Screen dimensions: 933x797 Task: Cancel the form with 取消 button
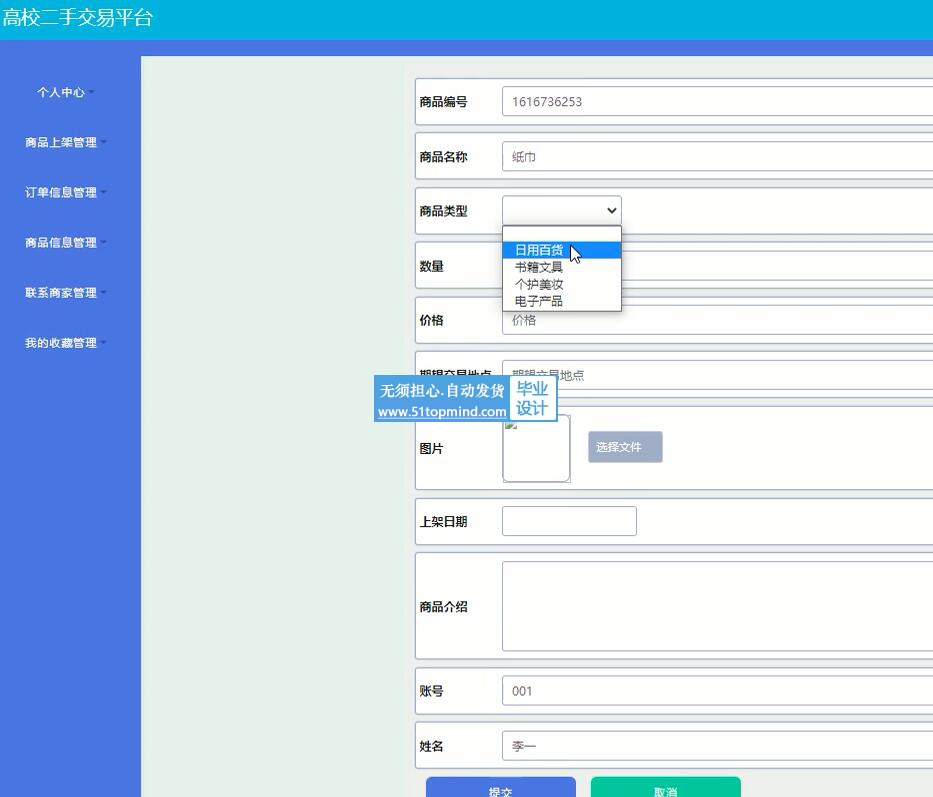click(x=665, y=788)
